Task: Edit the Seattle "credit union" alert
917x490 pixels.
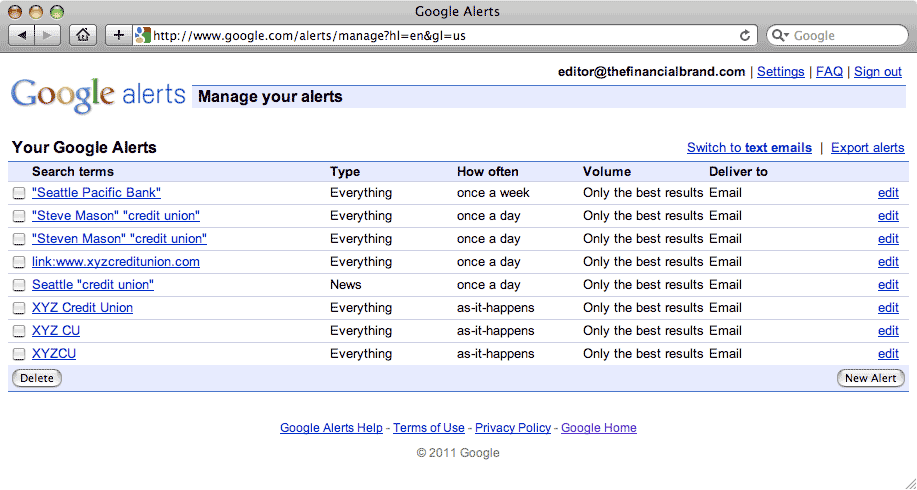Action: (x=888, y=285)
